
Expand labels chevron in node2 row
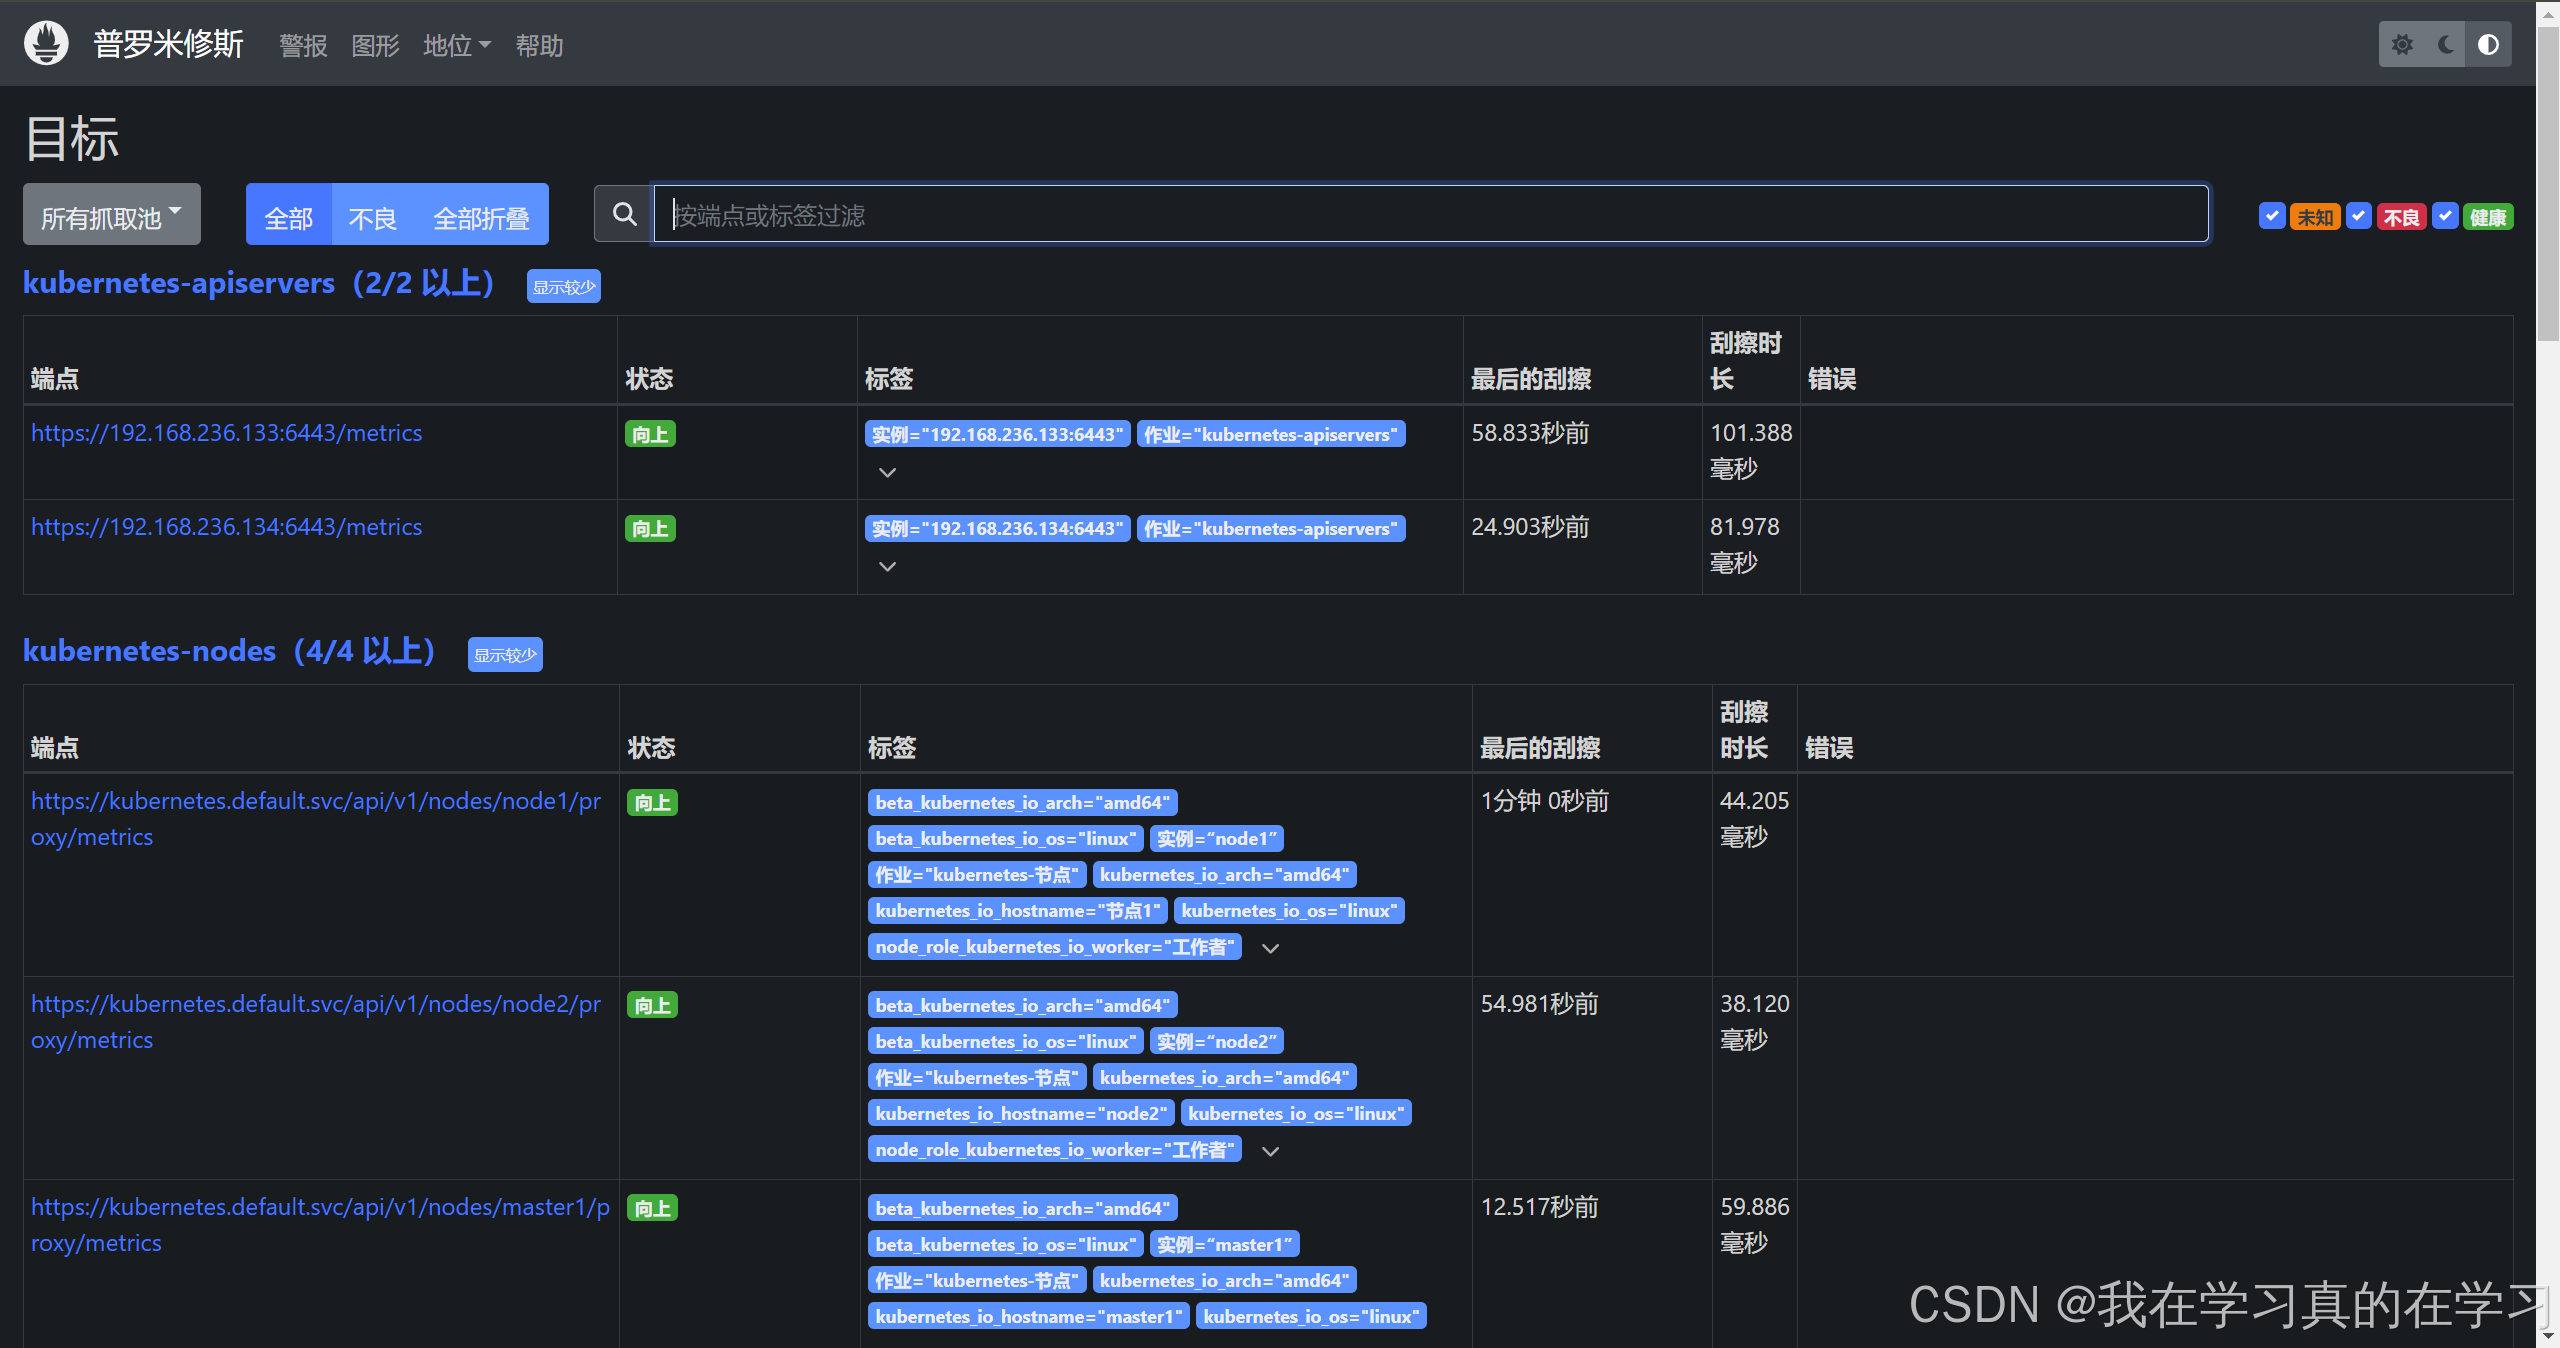point(1271,1151)
